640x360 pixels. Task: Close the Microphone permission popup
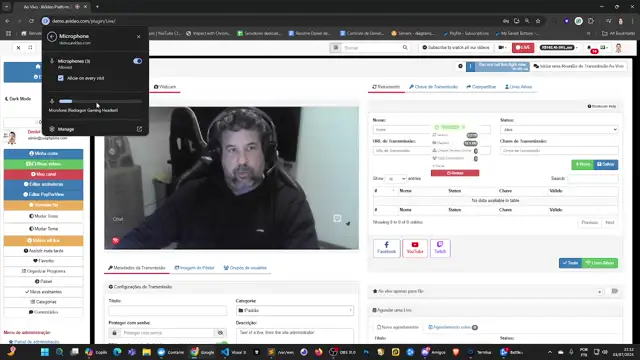pos(139,37)
